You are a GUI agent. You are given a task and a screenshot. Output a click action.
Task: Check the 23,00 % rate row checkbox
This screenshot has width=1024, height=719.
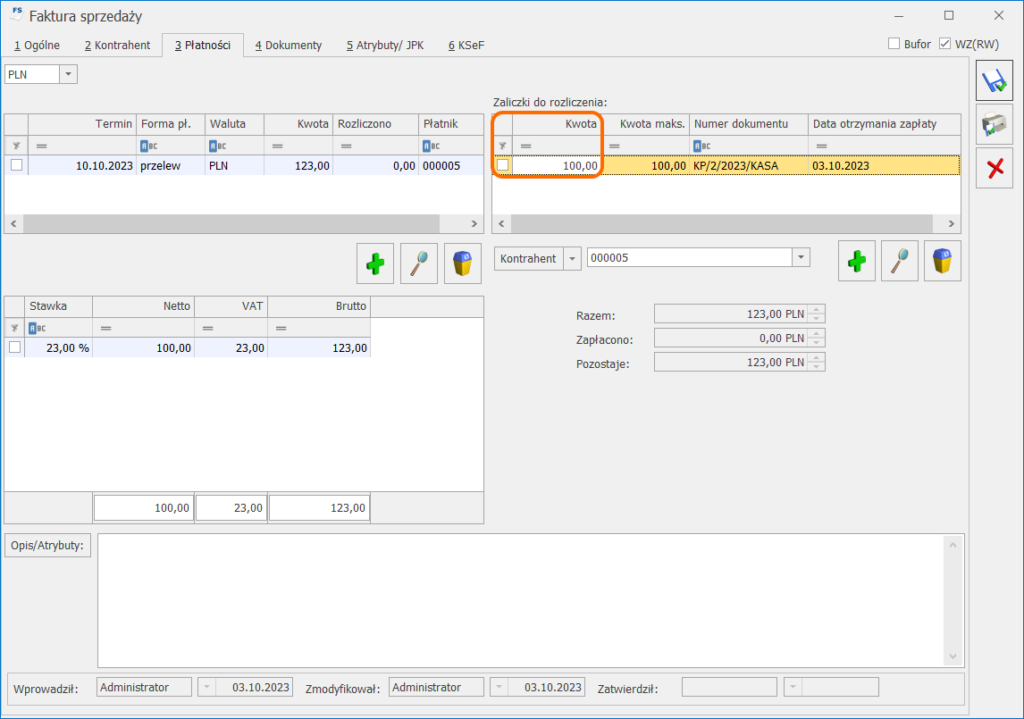(x=14, y=347)
